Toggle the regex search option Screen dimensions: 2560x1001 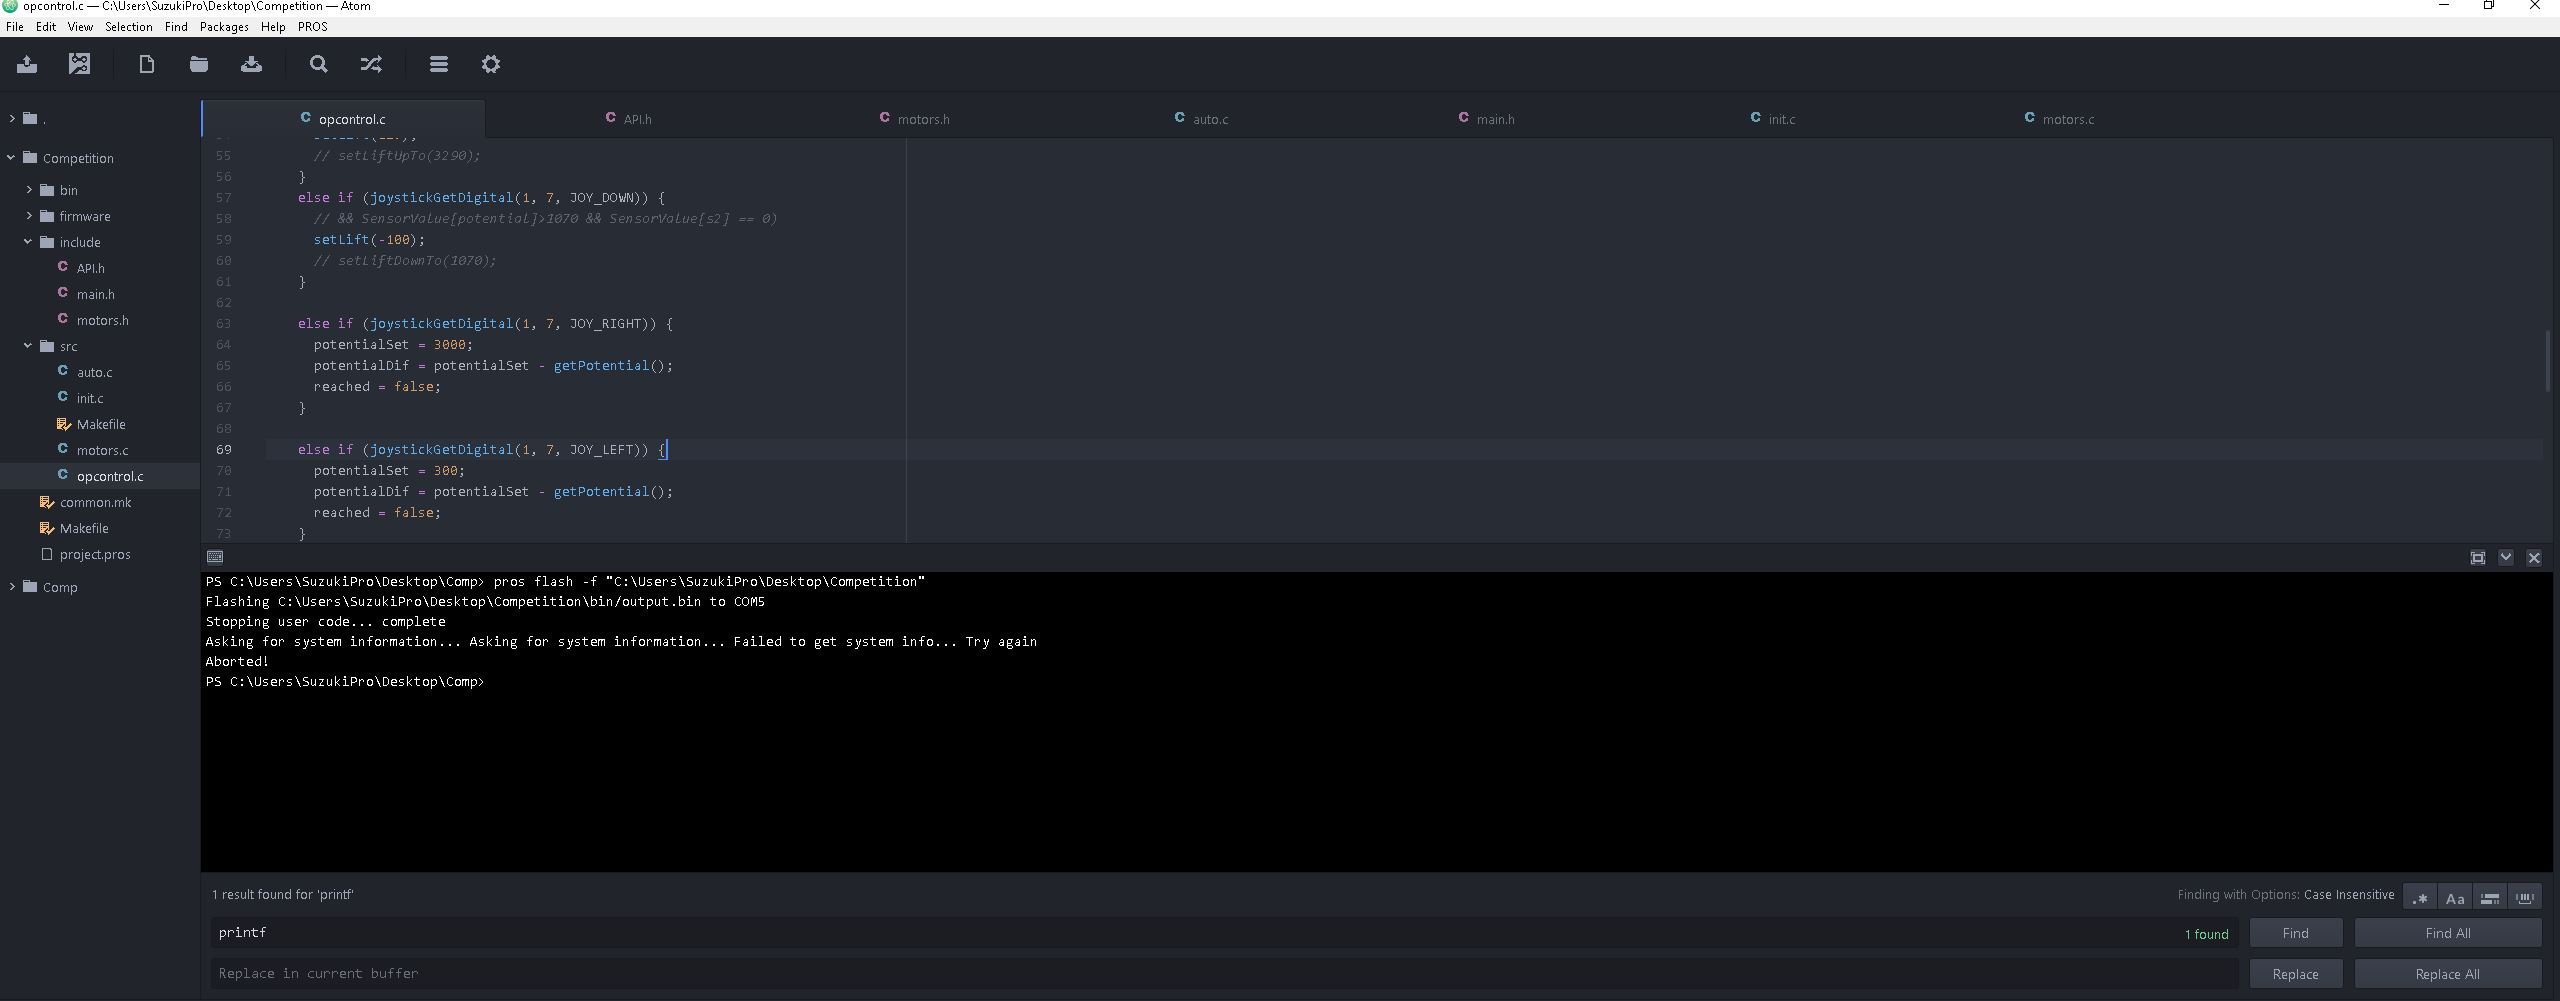[x=2419, y=898]
